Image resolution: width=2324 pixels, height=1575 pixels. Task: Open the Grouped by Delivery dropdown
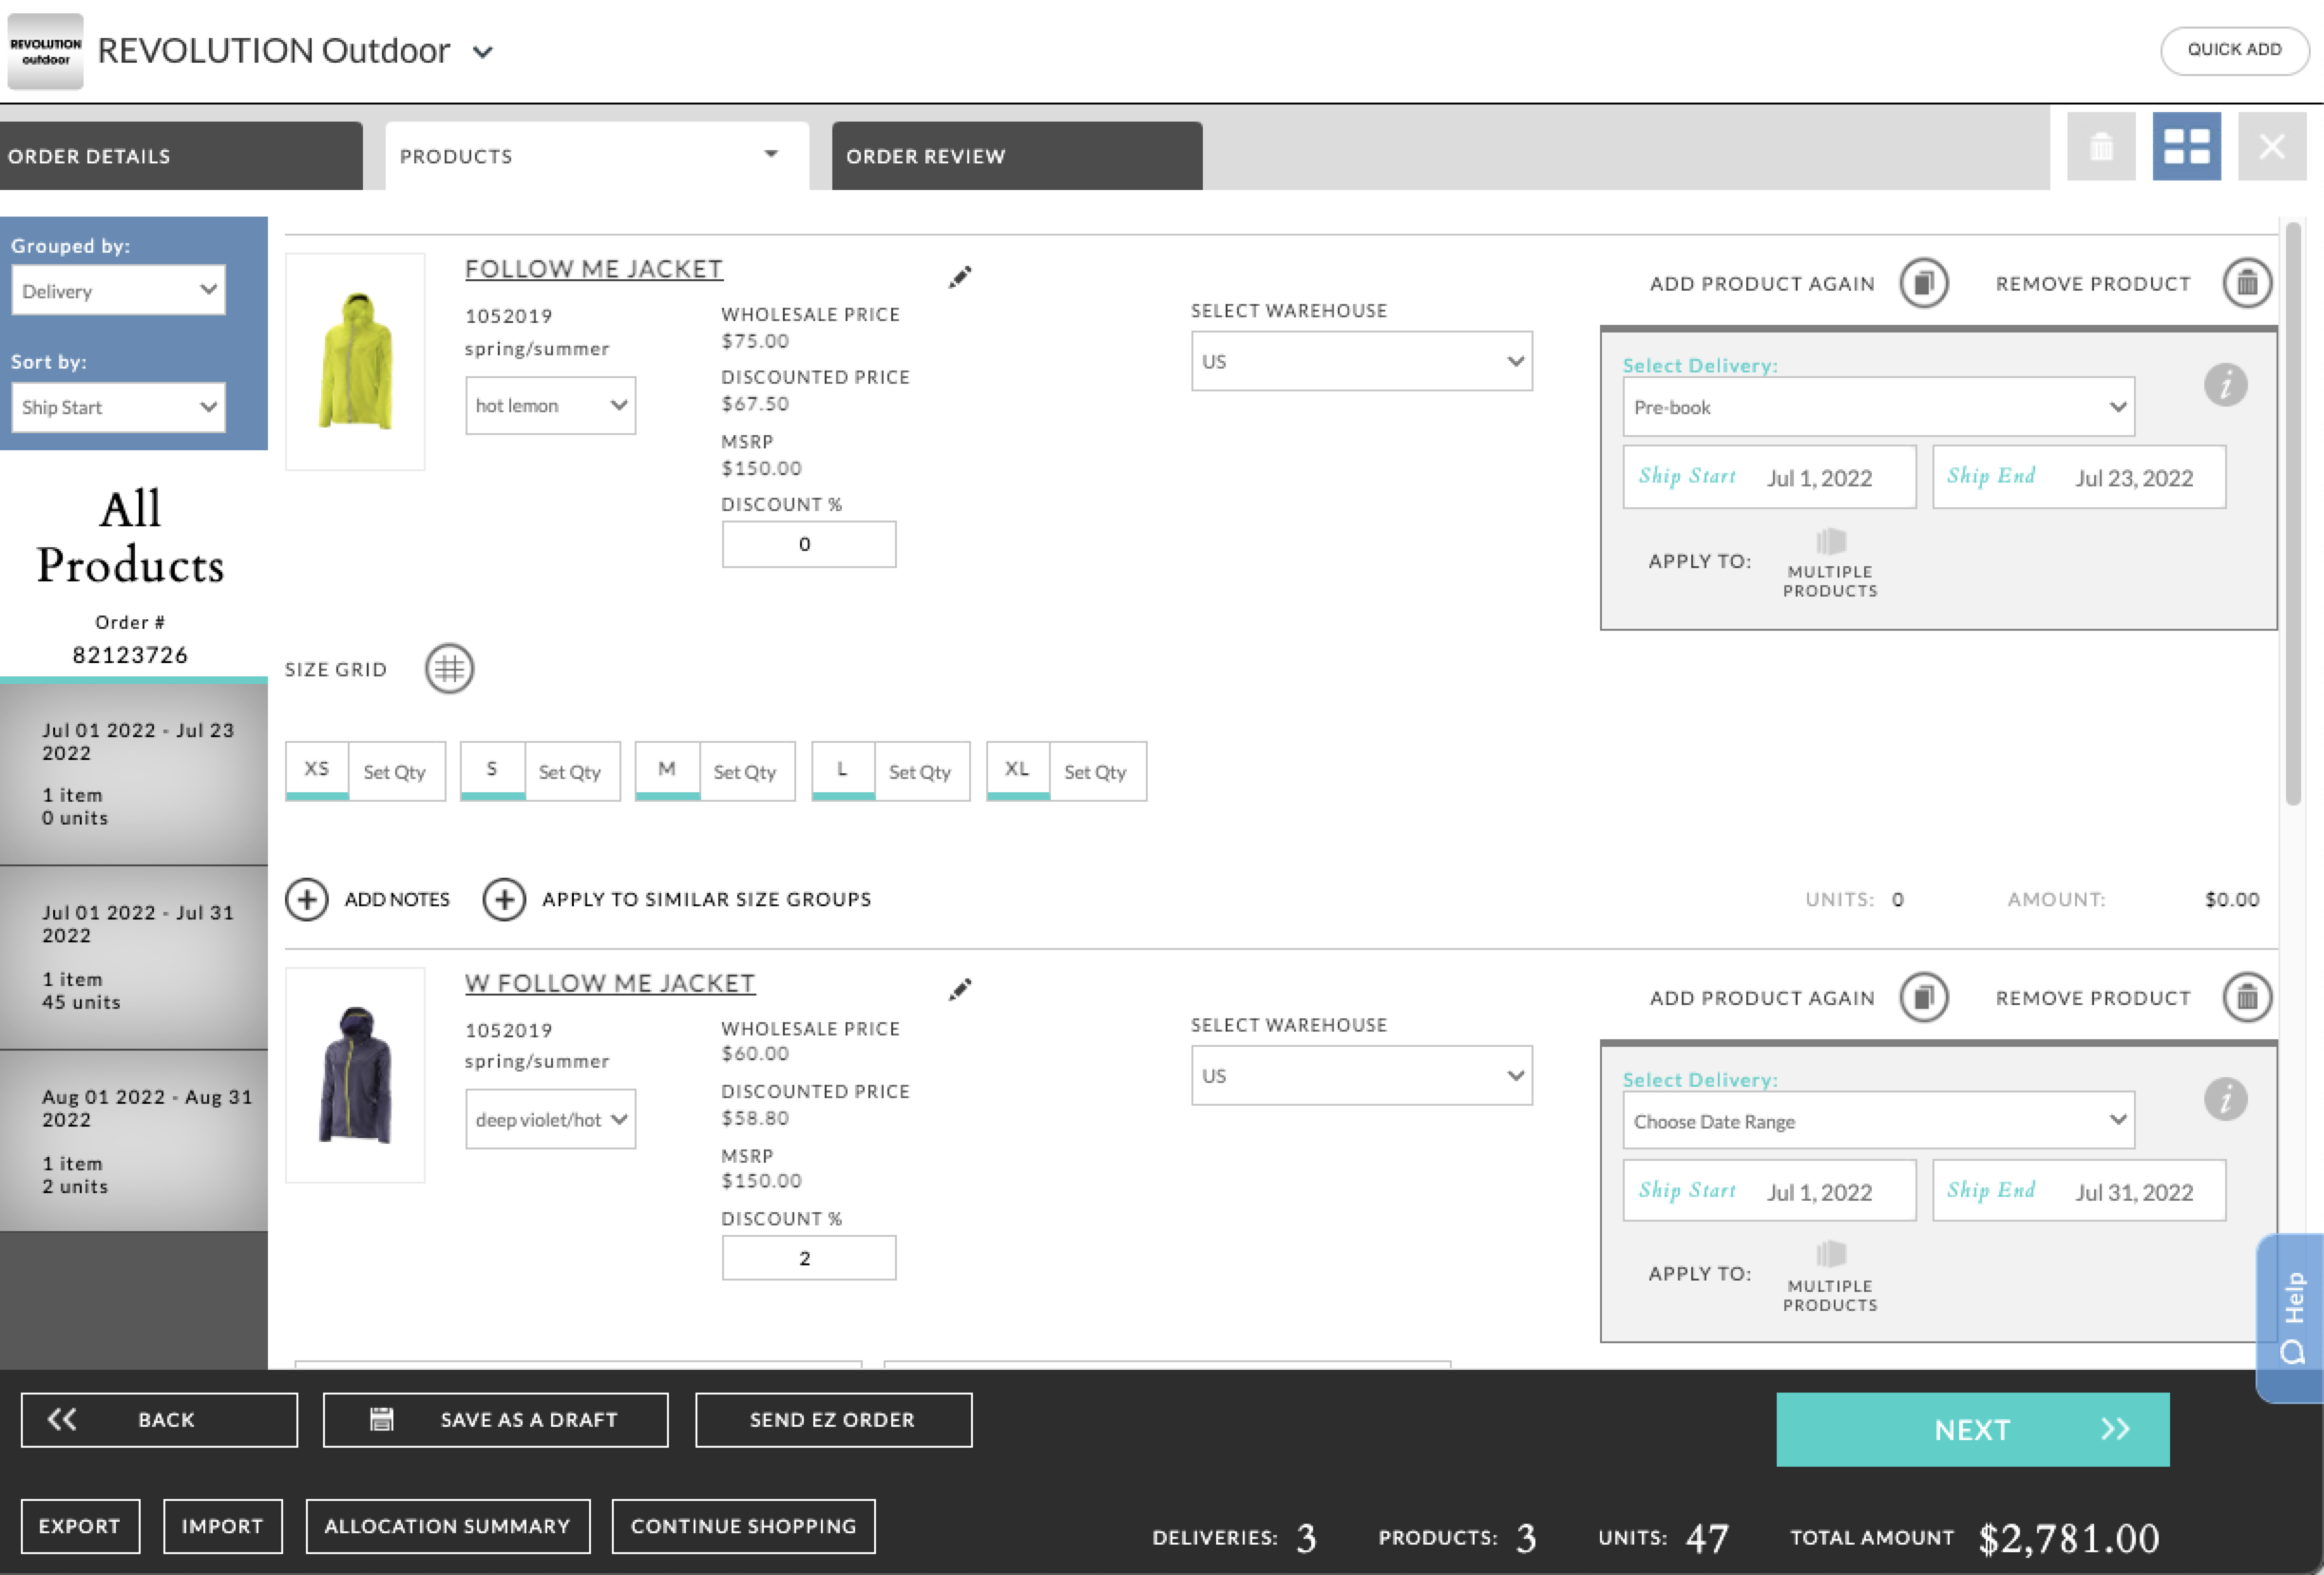(118, 290)
